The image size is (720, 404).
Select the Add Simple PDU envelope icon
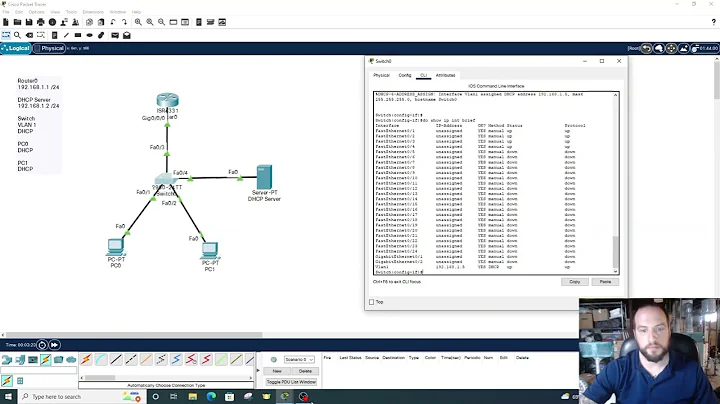[115, 35]
